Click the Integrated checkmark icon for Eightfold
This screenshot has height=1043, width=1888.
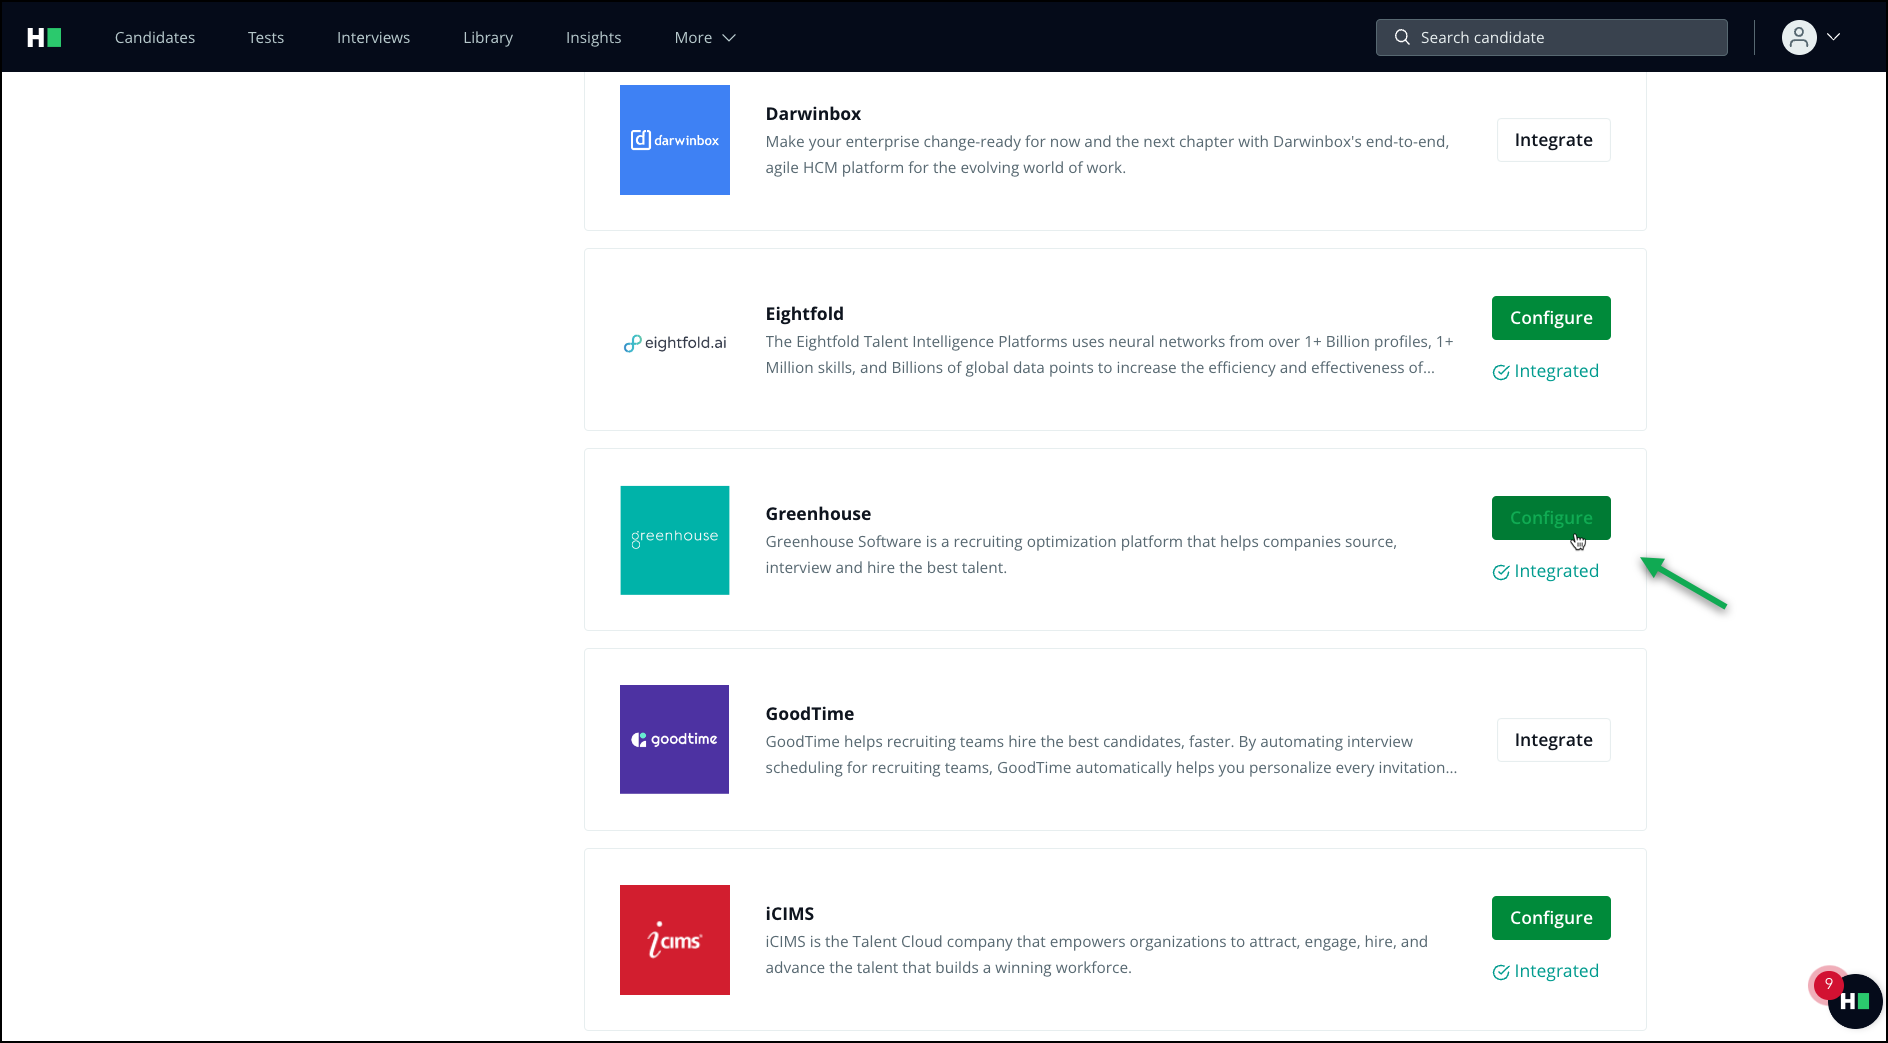[x=1501, y=372]
